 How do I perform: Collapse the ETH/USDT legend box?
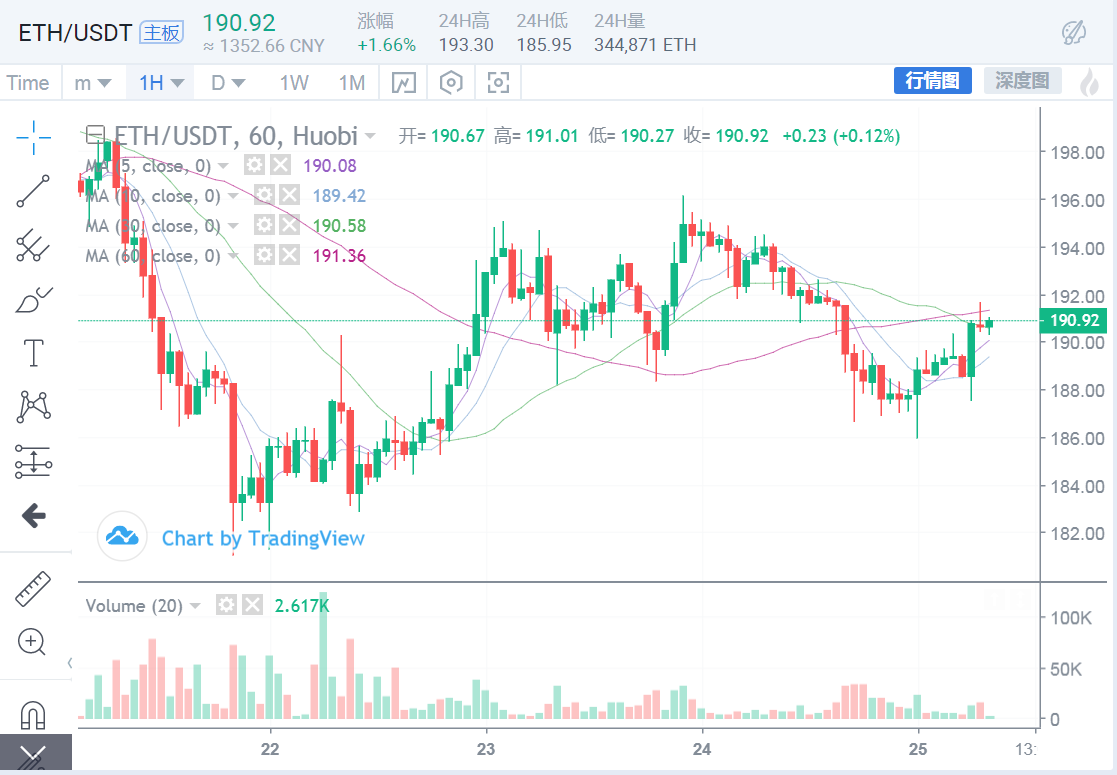[x=95, y=135]
